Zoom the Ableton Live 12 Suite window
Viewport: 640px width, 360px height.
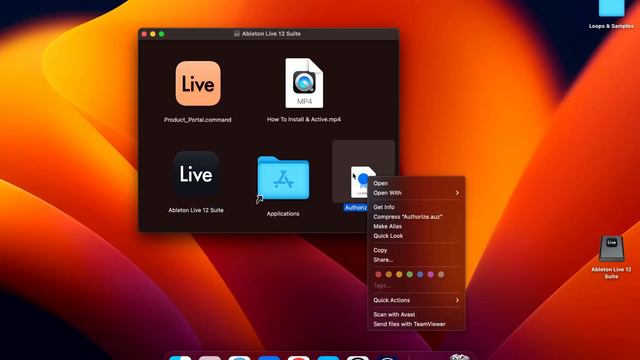click(x=162, y=34)
